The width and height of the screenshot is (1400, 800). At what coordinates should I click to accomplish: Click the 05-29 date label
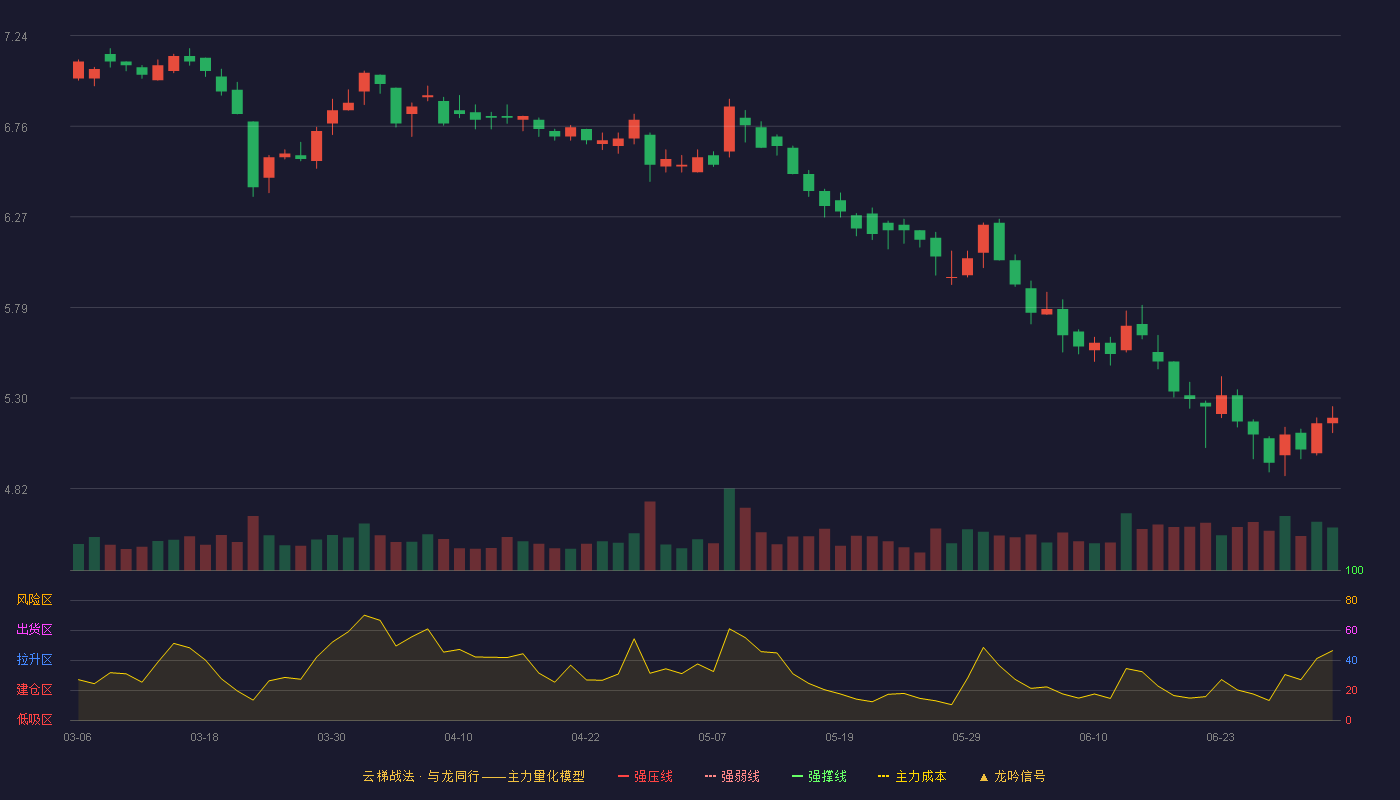966,737
